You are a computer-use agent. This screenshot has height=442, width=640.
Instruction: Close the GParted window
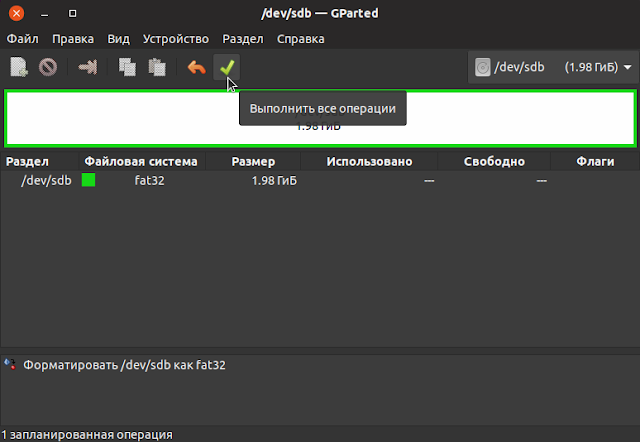tap(16, 13)
